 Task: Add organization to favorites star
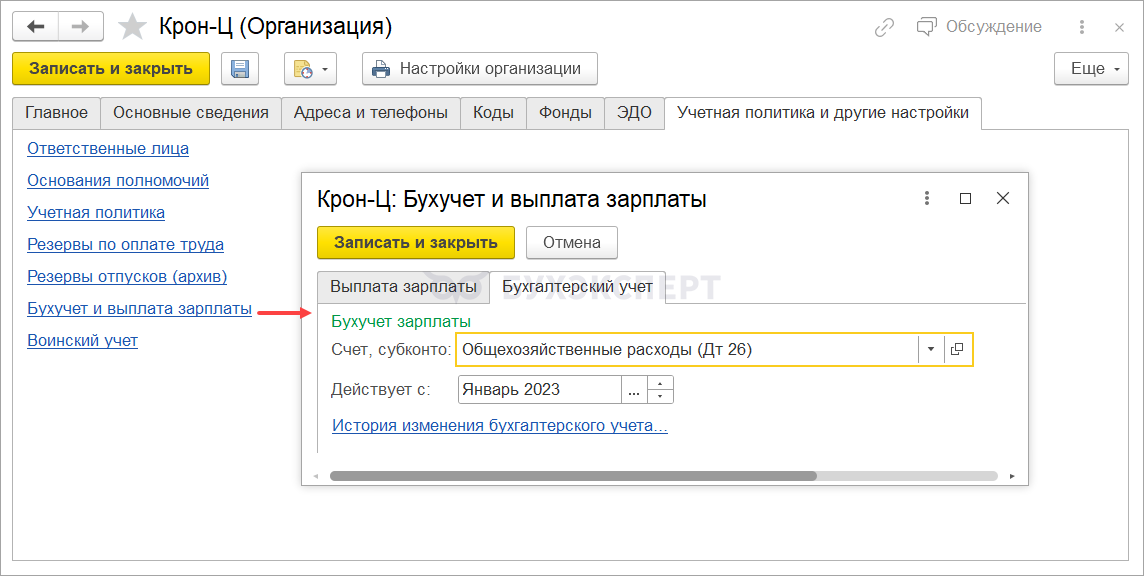(x=132, y=27)
